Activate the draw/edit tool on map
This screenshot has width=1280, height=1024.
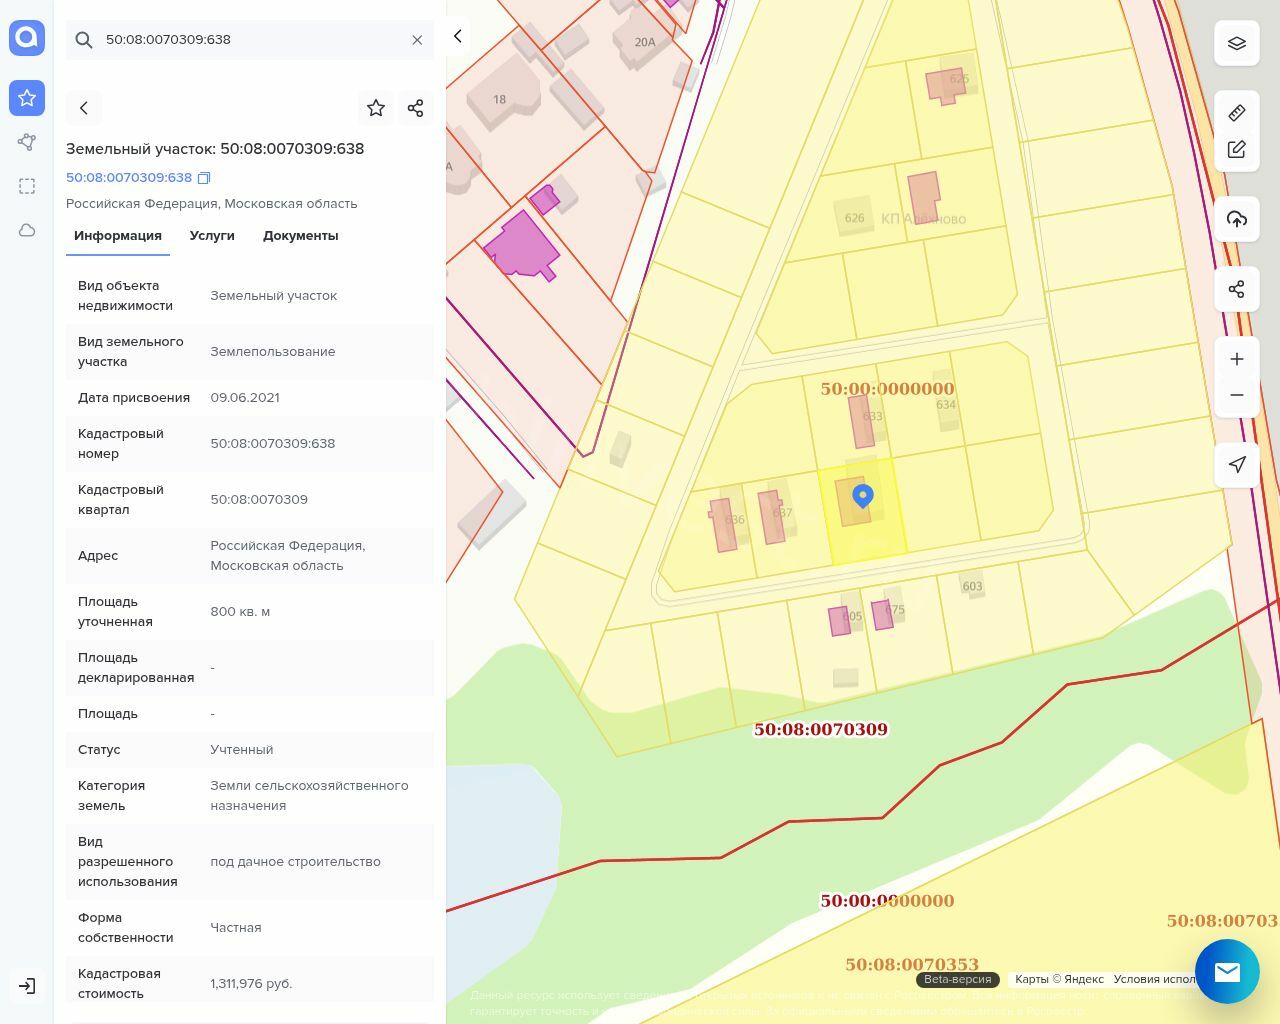coord(1237,149)
